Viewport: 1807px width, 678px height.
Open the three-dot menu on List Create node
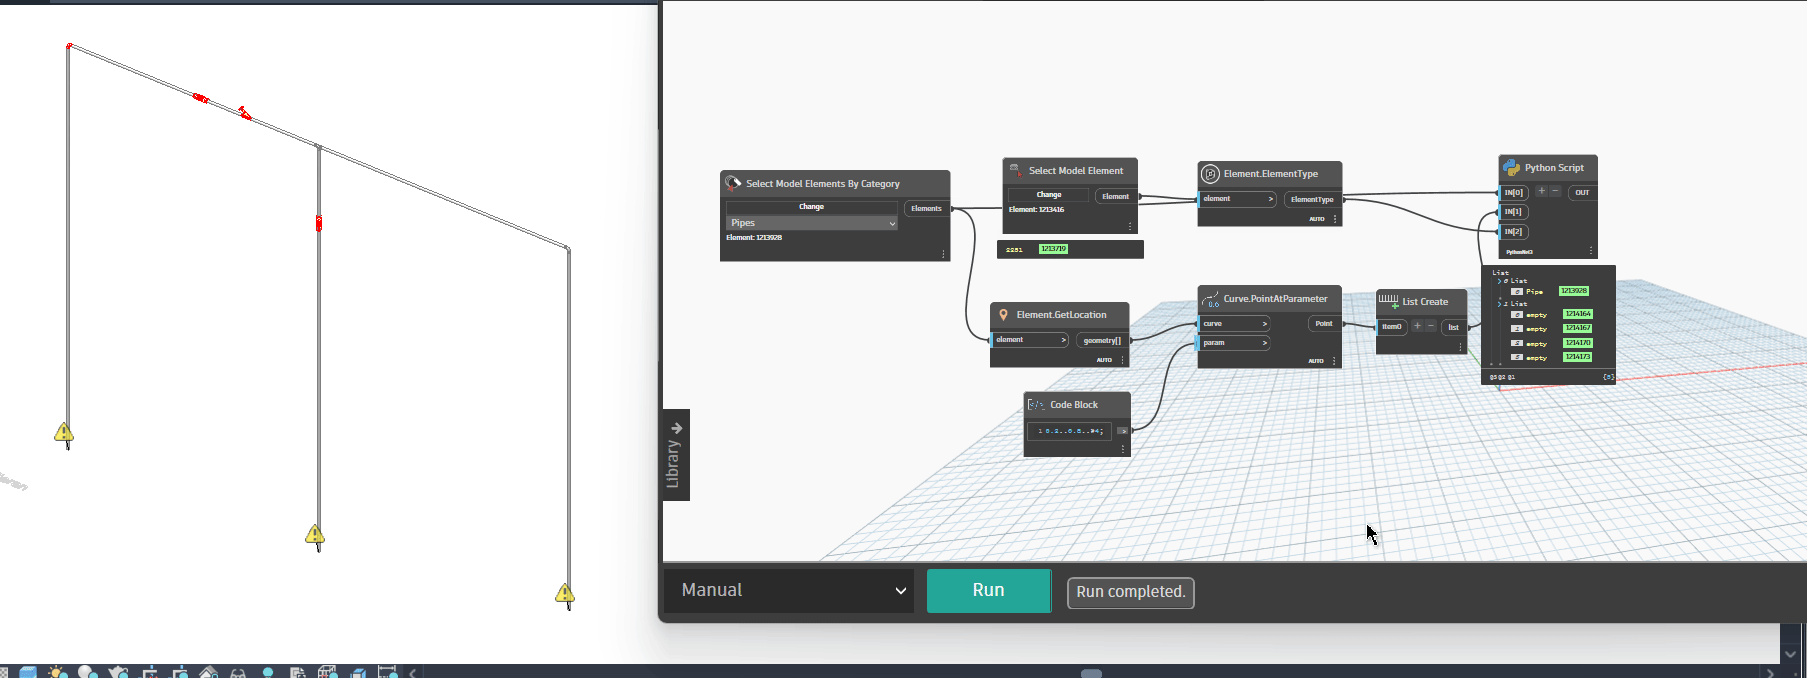[1460, 347]
